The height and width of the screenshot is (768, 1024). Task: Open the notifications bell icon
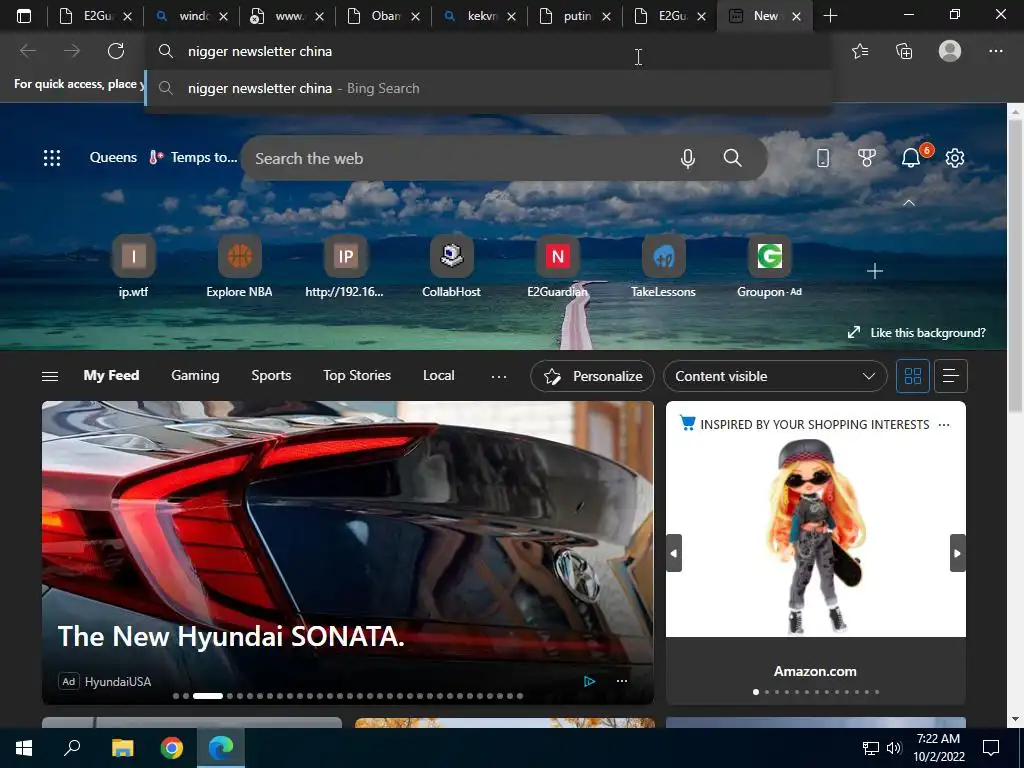click(911, 158)
